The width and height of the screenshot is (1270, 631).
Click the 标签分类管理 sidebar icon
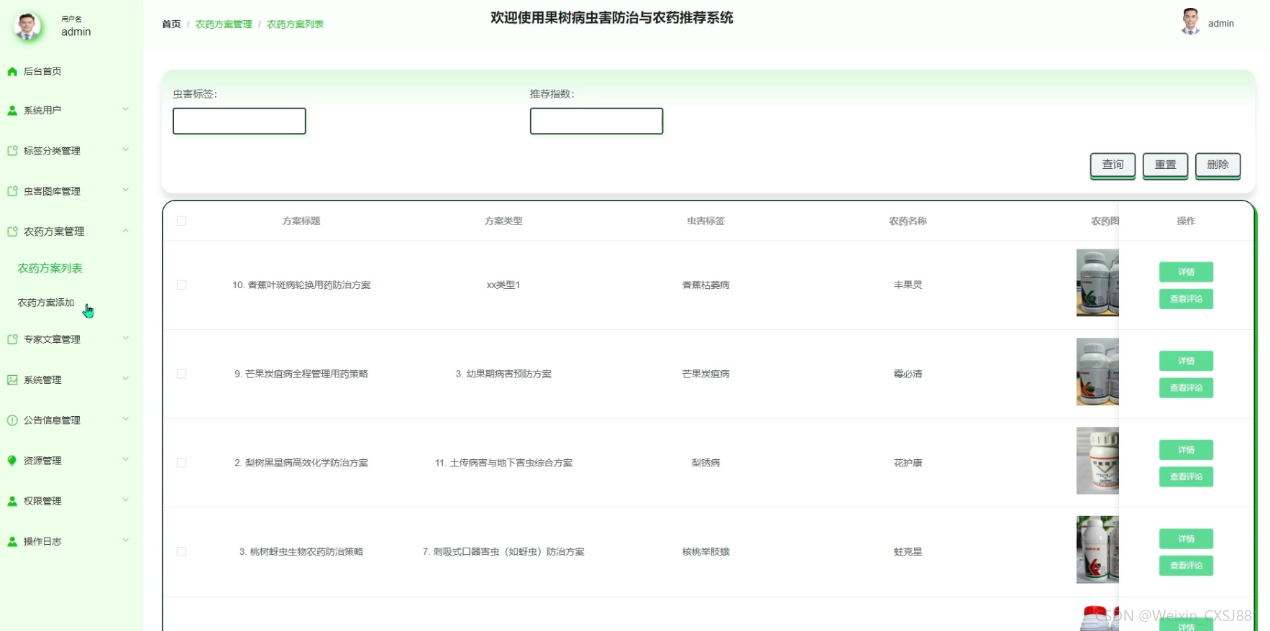pos(12,151)
